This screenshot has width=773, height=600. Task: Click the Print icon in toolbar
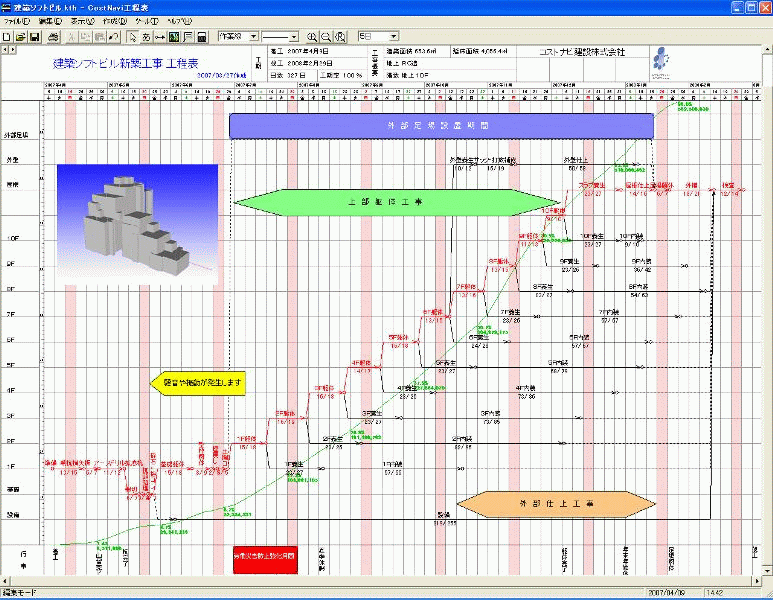point(53,37)
